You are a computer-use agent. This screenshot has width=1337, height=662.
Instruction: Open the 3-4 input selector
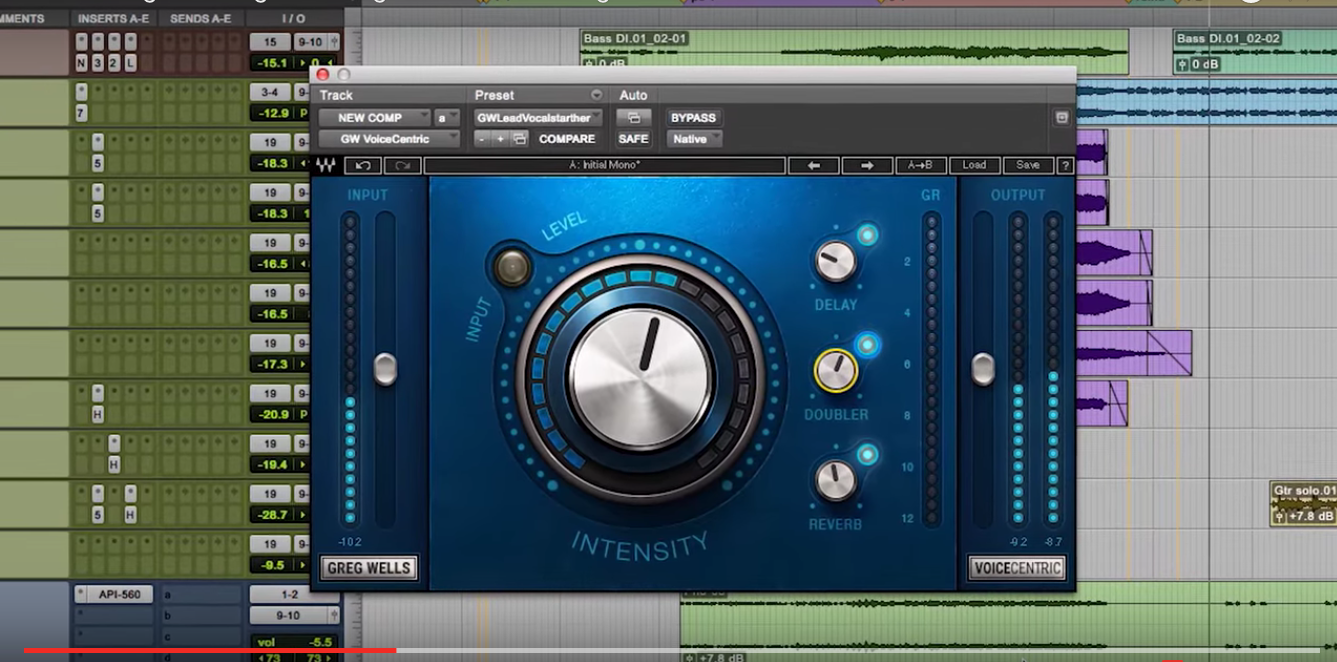pyautogui.click(x=270, y=92)
